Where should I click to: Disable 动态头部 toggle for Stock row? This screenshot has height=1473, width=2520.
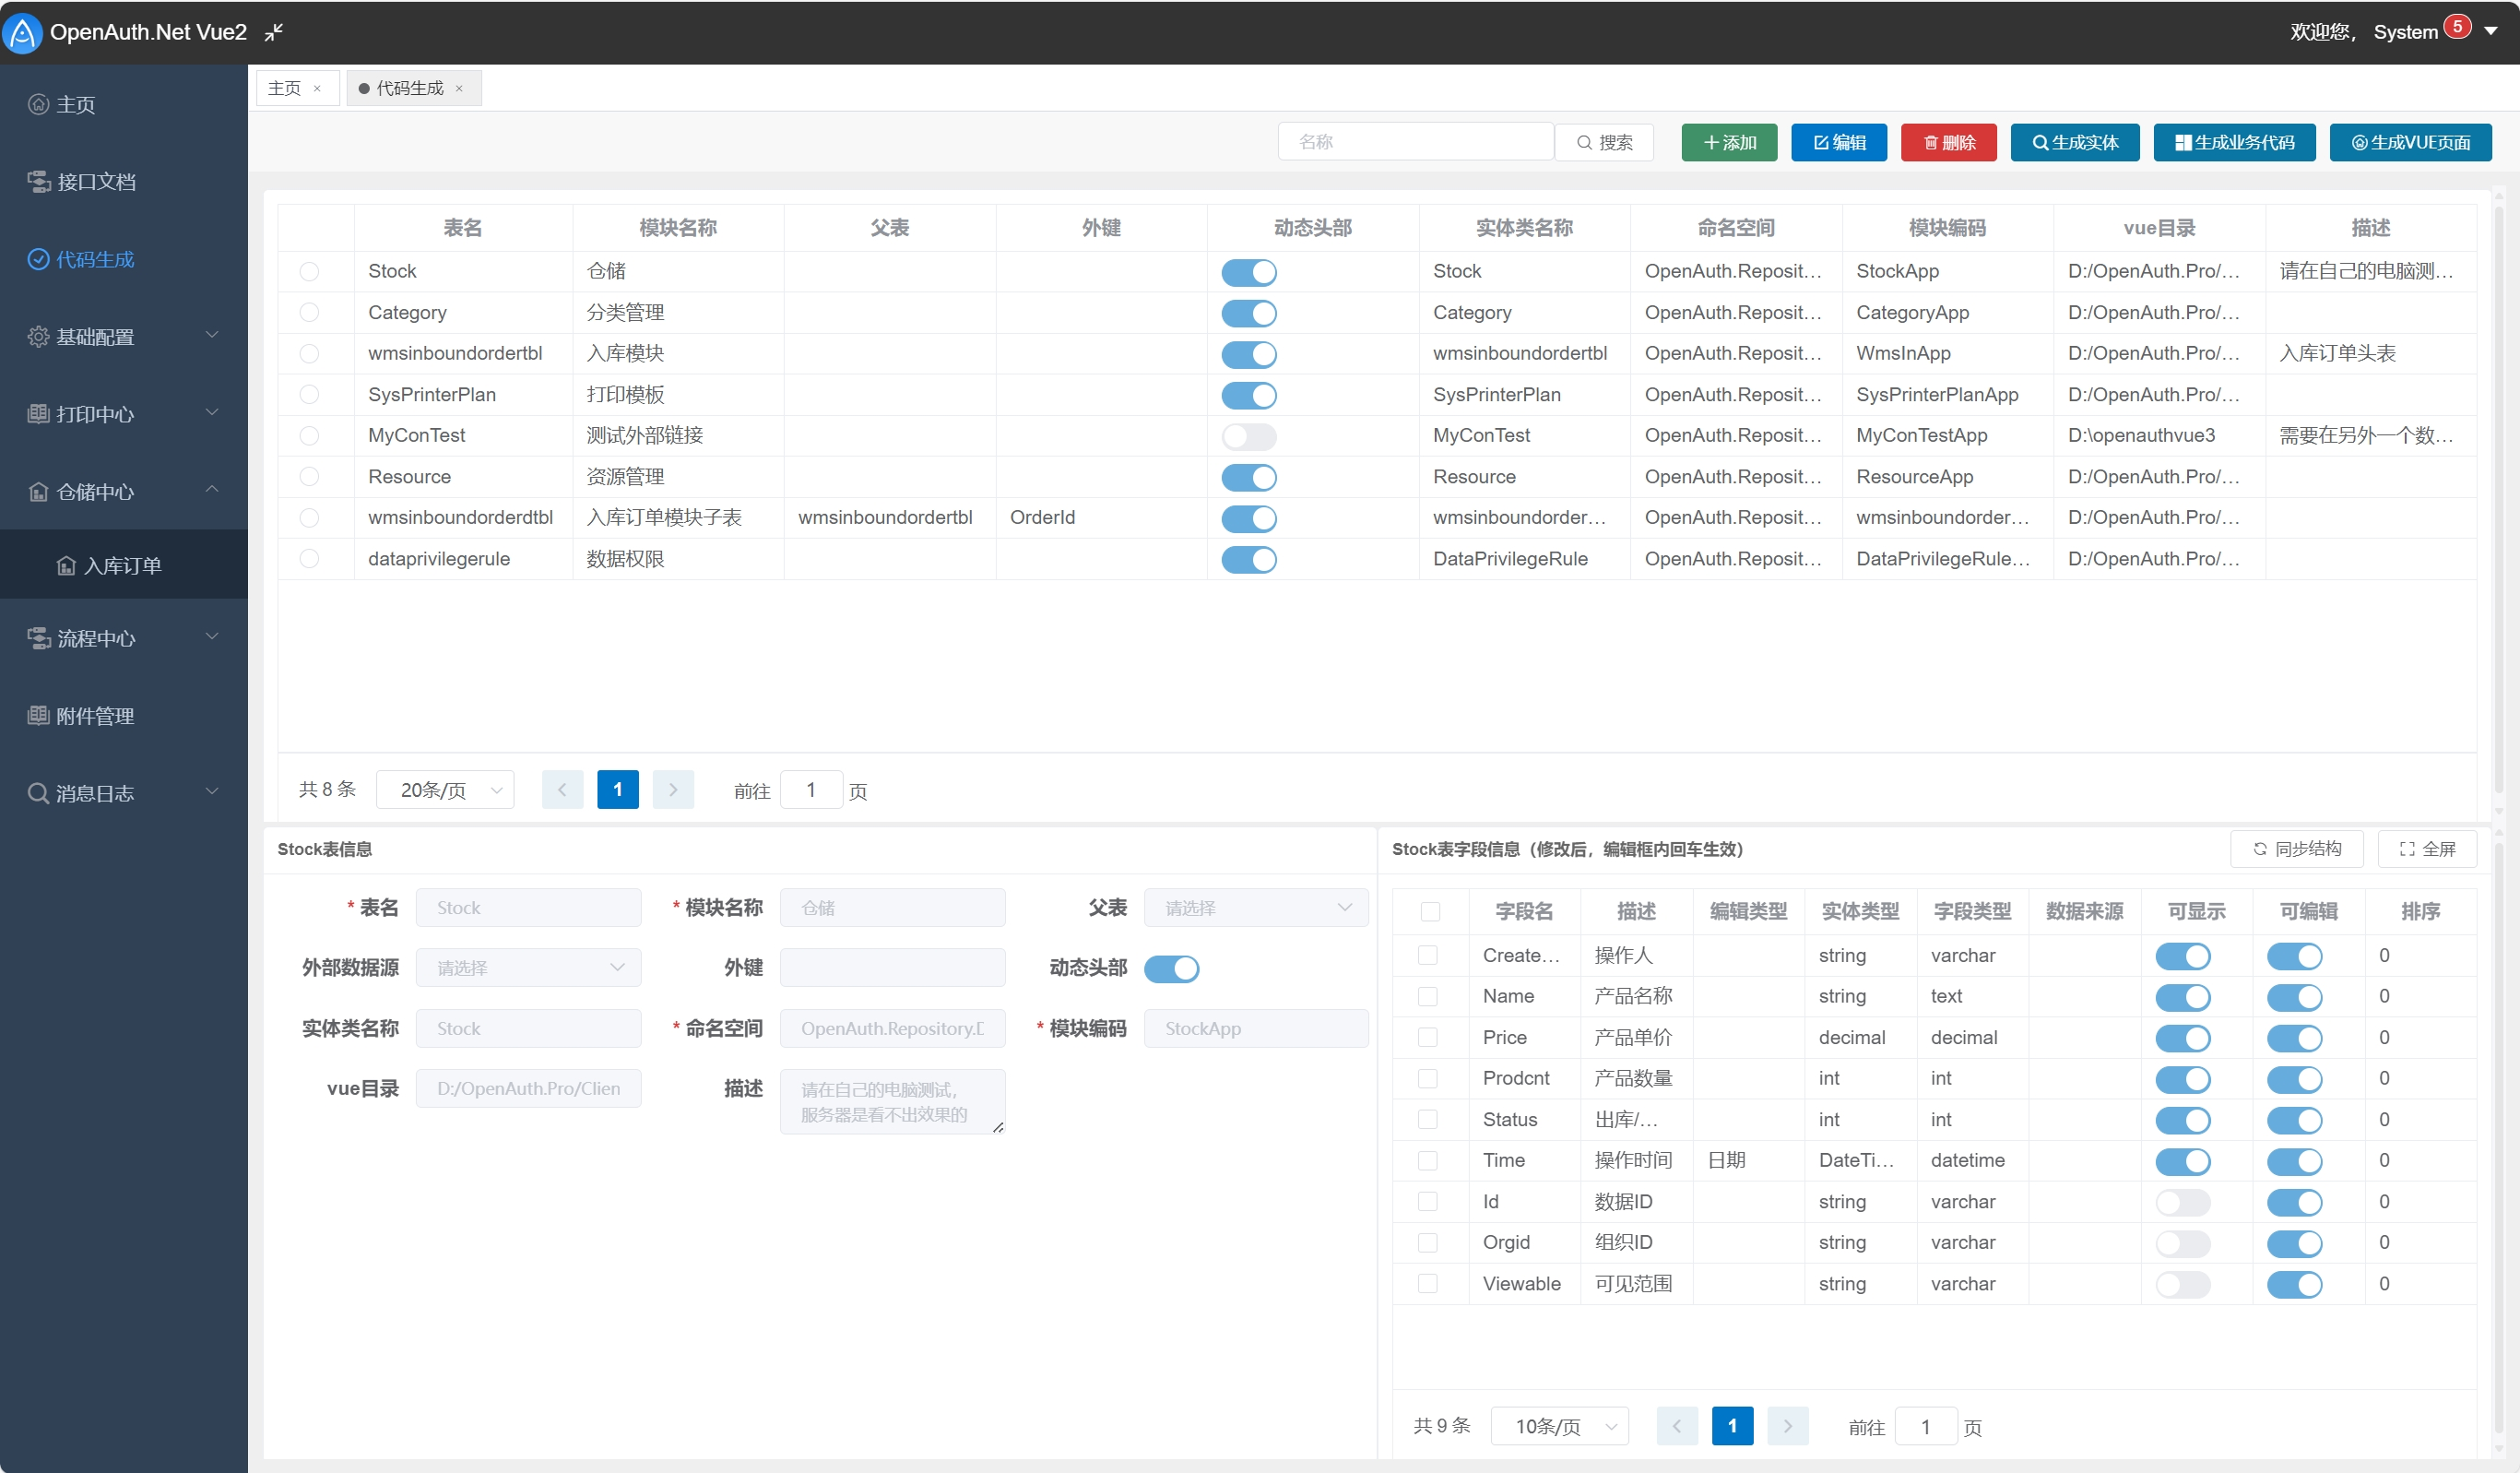pyautogui.click(x=1248, y=272)
